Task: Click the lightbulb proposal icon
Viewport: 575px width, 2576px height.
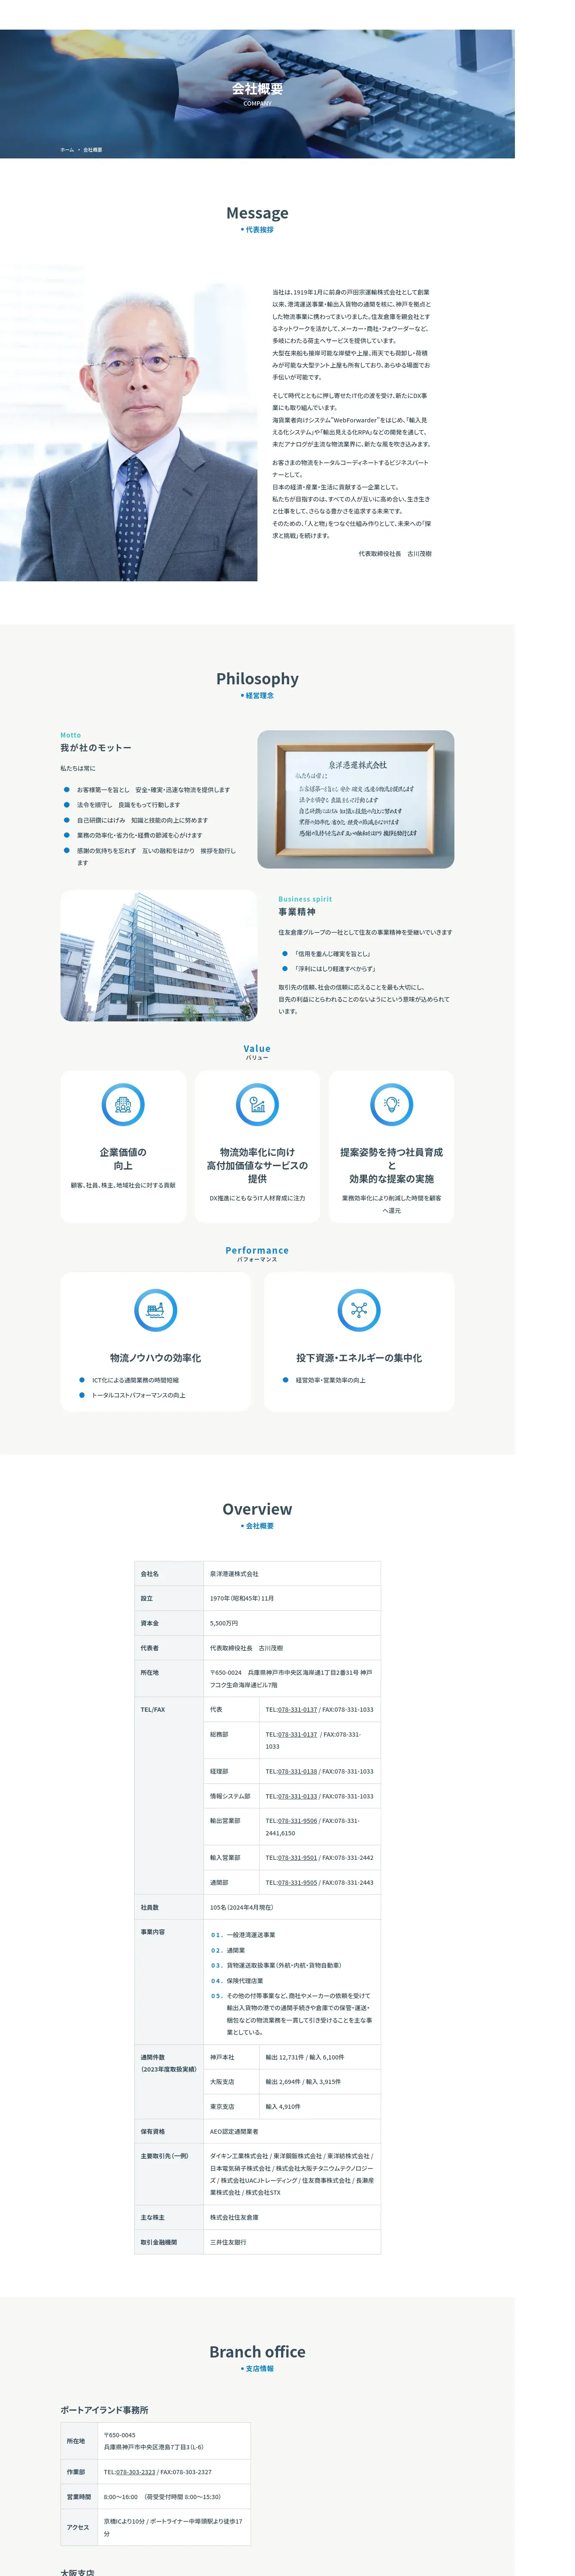Action: point(391,1105)
